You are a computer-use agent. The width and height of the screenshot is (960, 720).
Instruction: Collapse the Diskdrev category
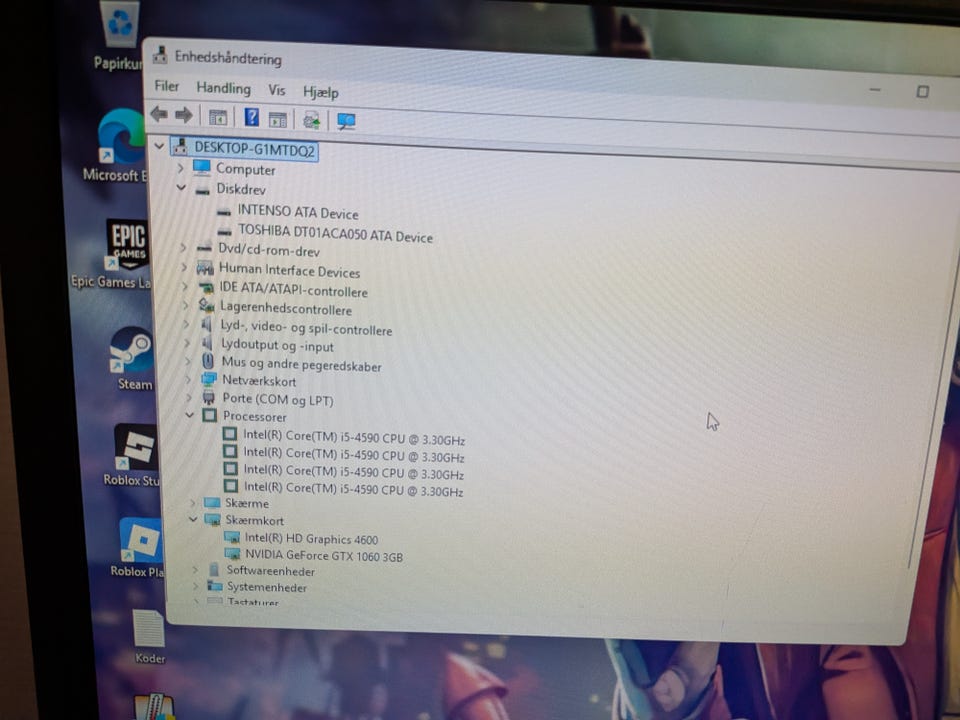click(x=181, y=187)
